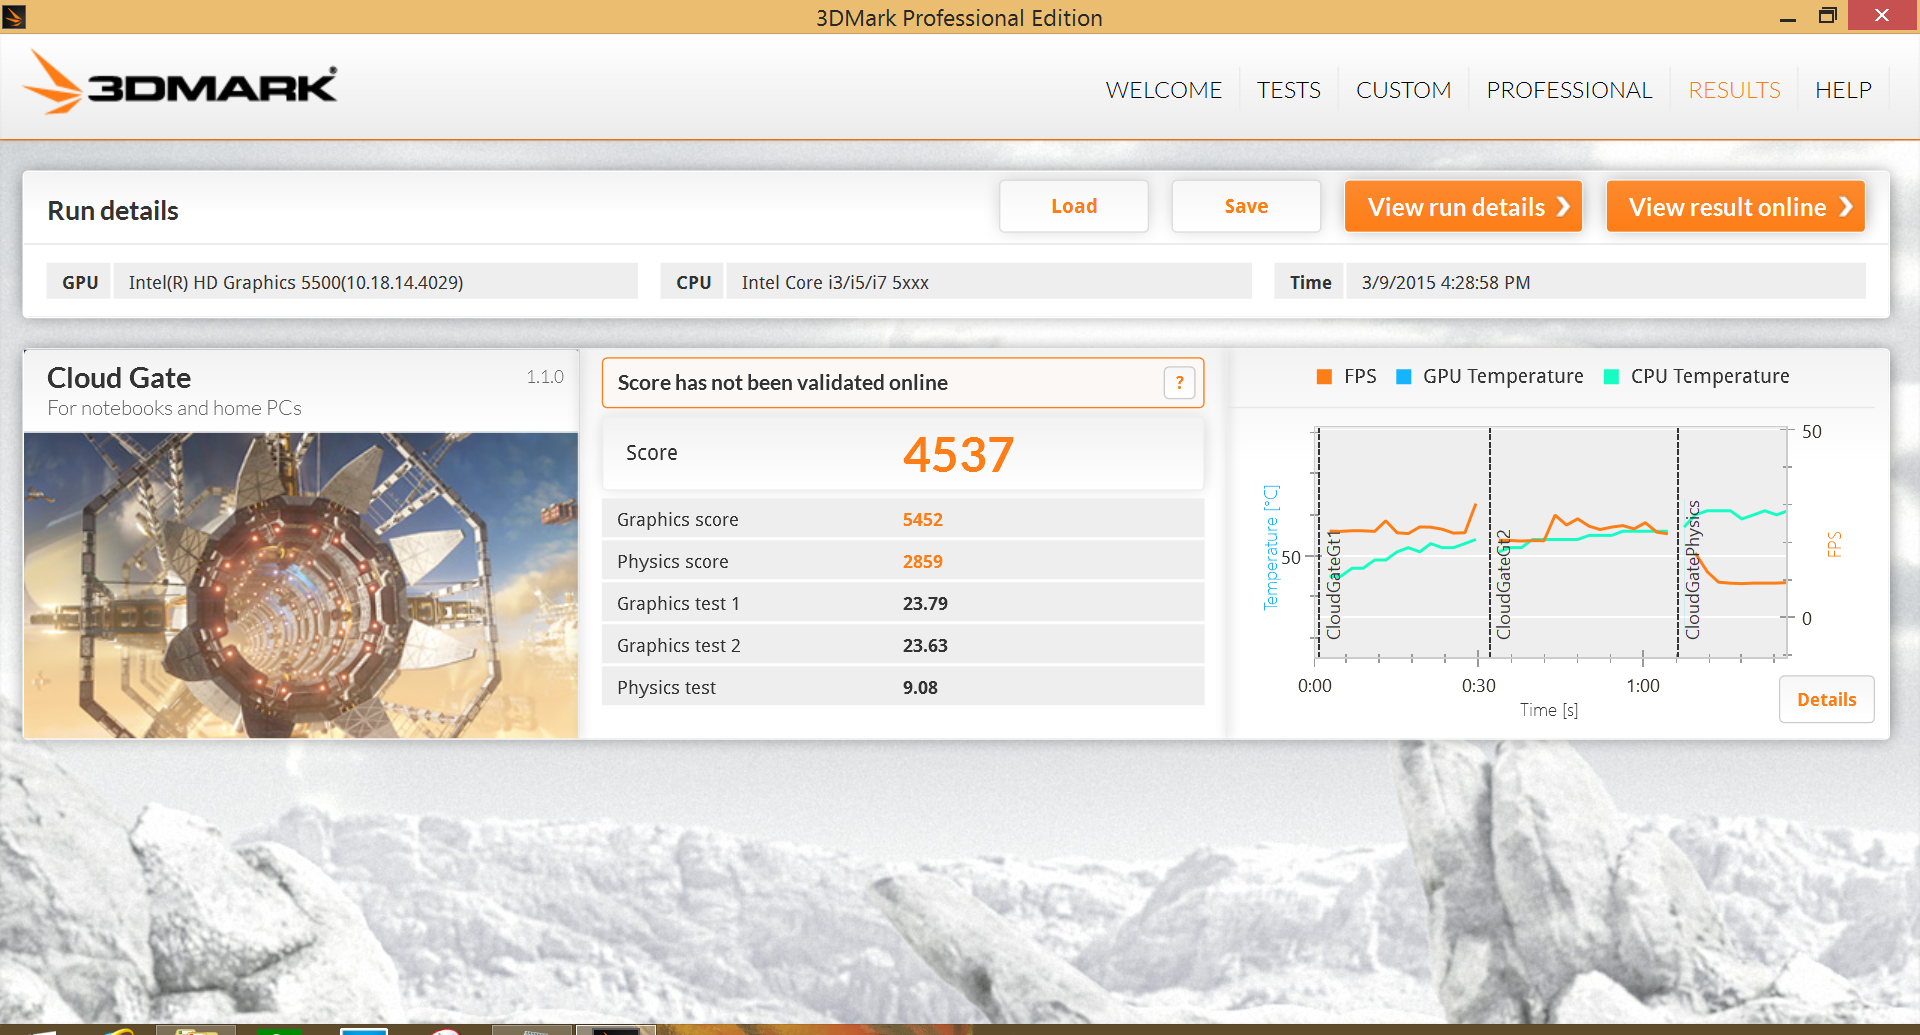Viewport: 1920px width, 1035px height.
Task: Click the CloudGateGt2 chart marker
Action: point(1503,585)
